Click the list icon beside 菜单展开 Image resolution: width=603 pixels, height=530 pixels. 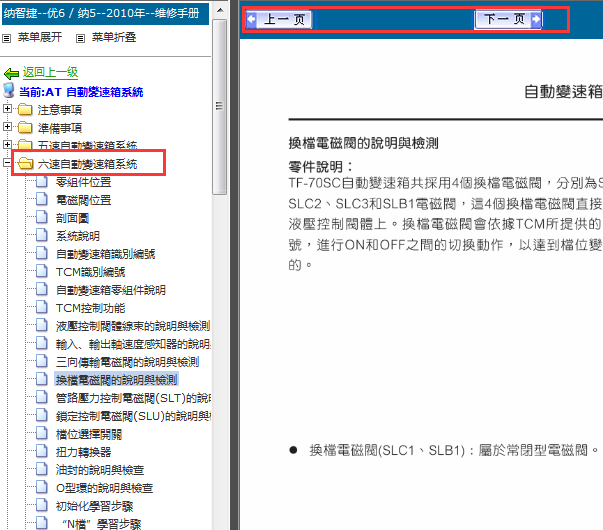(x=7, y=38)
